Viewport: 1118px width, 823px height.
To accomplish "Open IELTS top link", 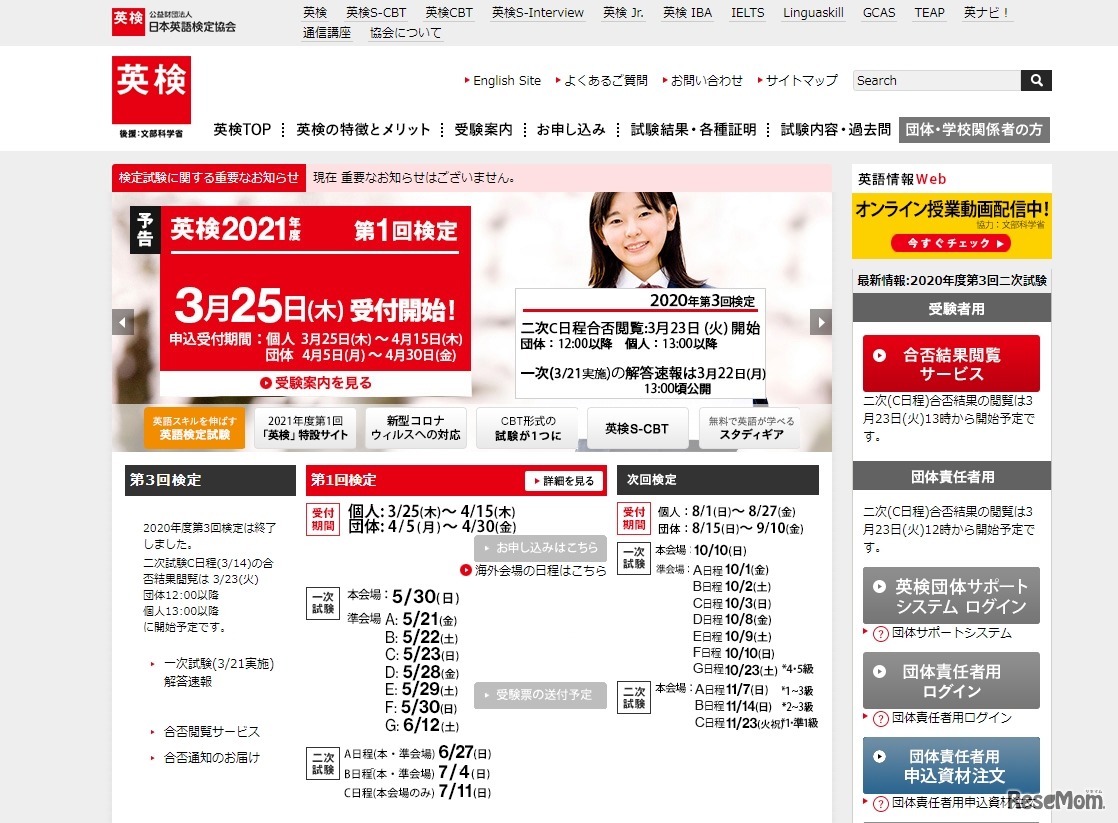I will coord(747,13).
